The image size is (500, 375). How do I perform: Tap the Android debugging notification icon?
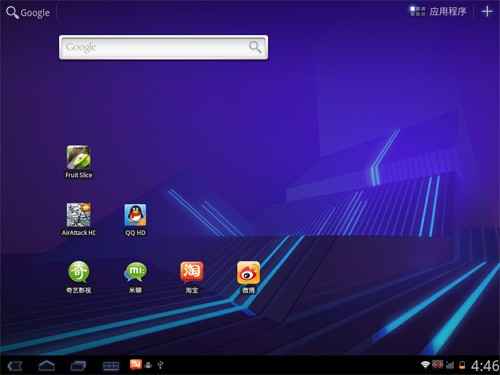pyautogui.click(x=149, y=366)
